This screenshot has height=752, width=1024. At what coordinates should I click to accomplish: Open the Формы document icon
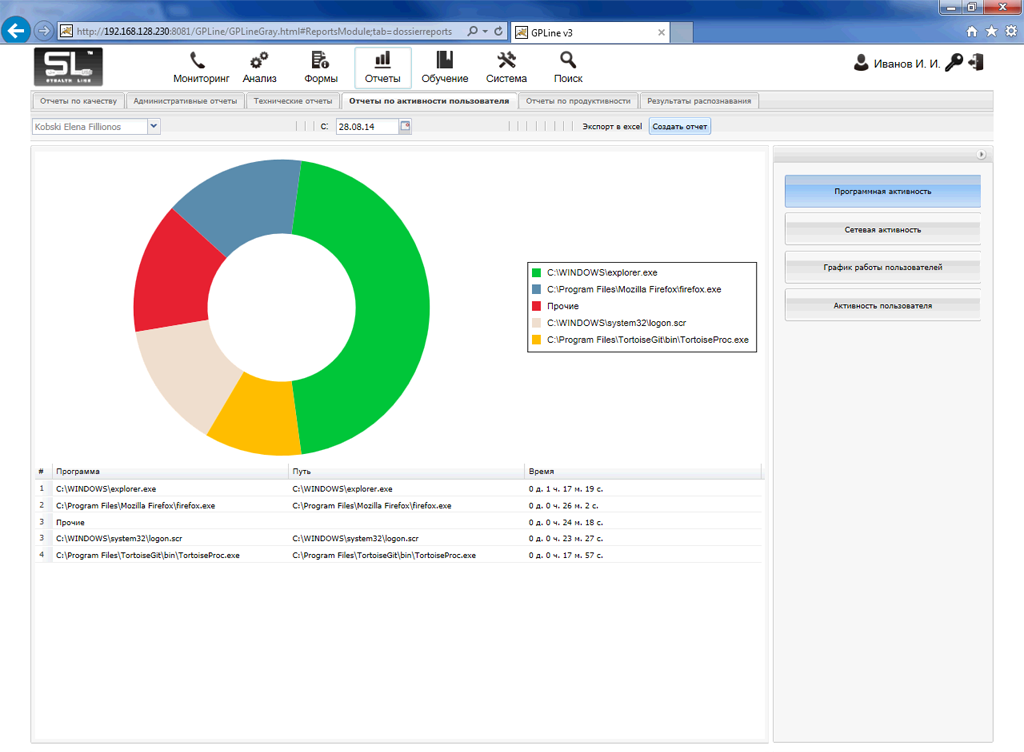320,61
